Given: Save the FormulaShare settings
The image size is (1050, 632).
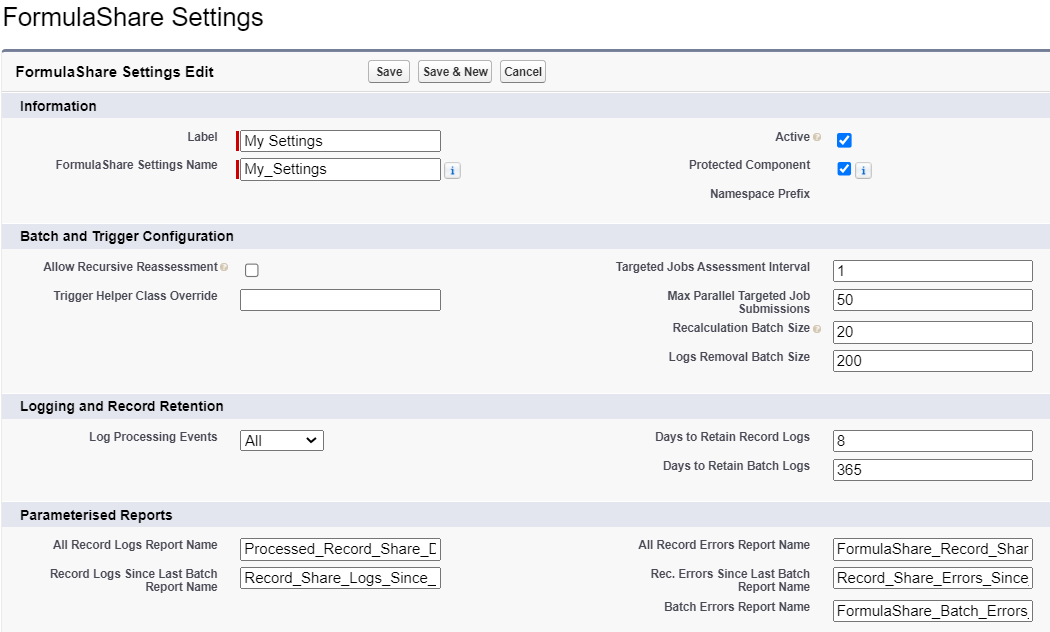Looking at the screenshot, I should 388,71.
